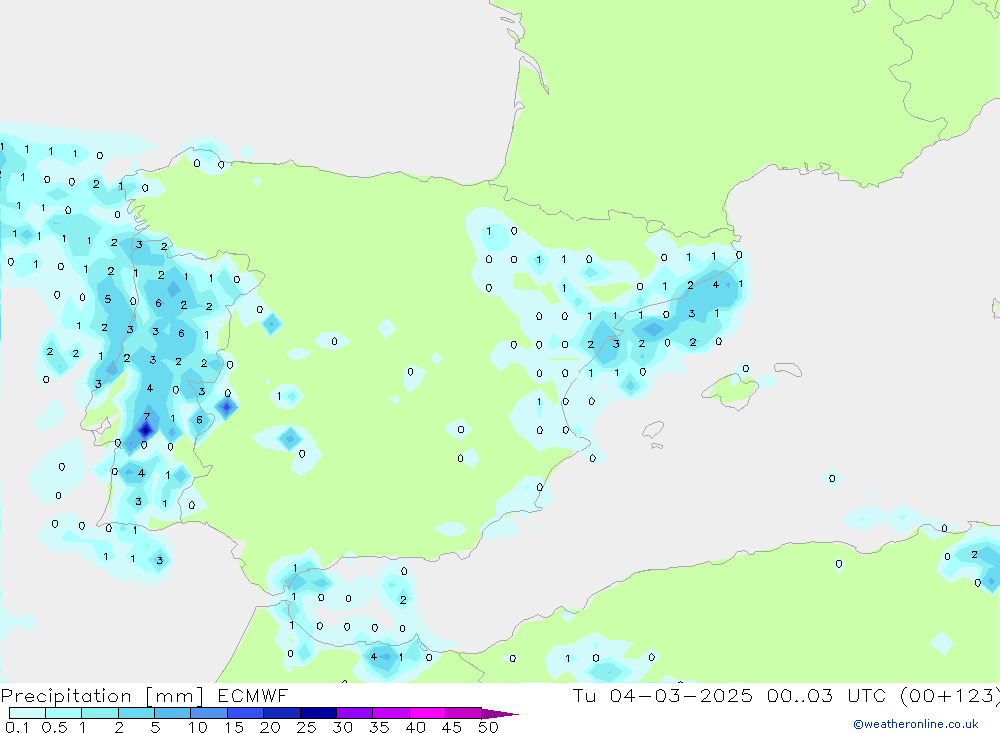Click the 30–35 mm violet swatch
The width and height of the screenshot is (1000, 733).
pos(355,713)
